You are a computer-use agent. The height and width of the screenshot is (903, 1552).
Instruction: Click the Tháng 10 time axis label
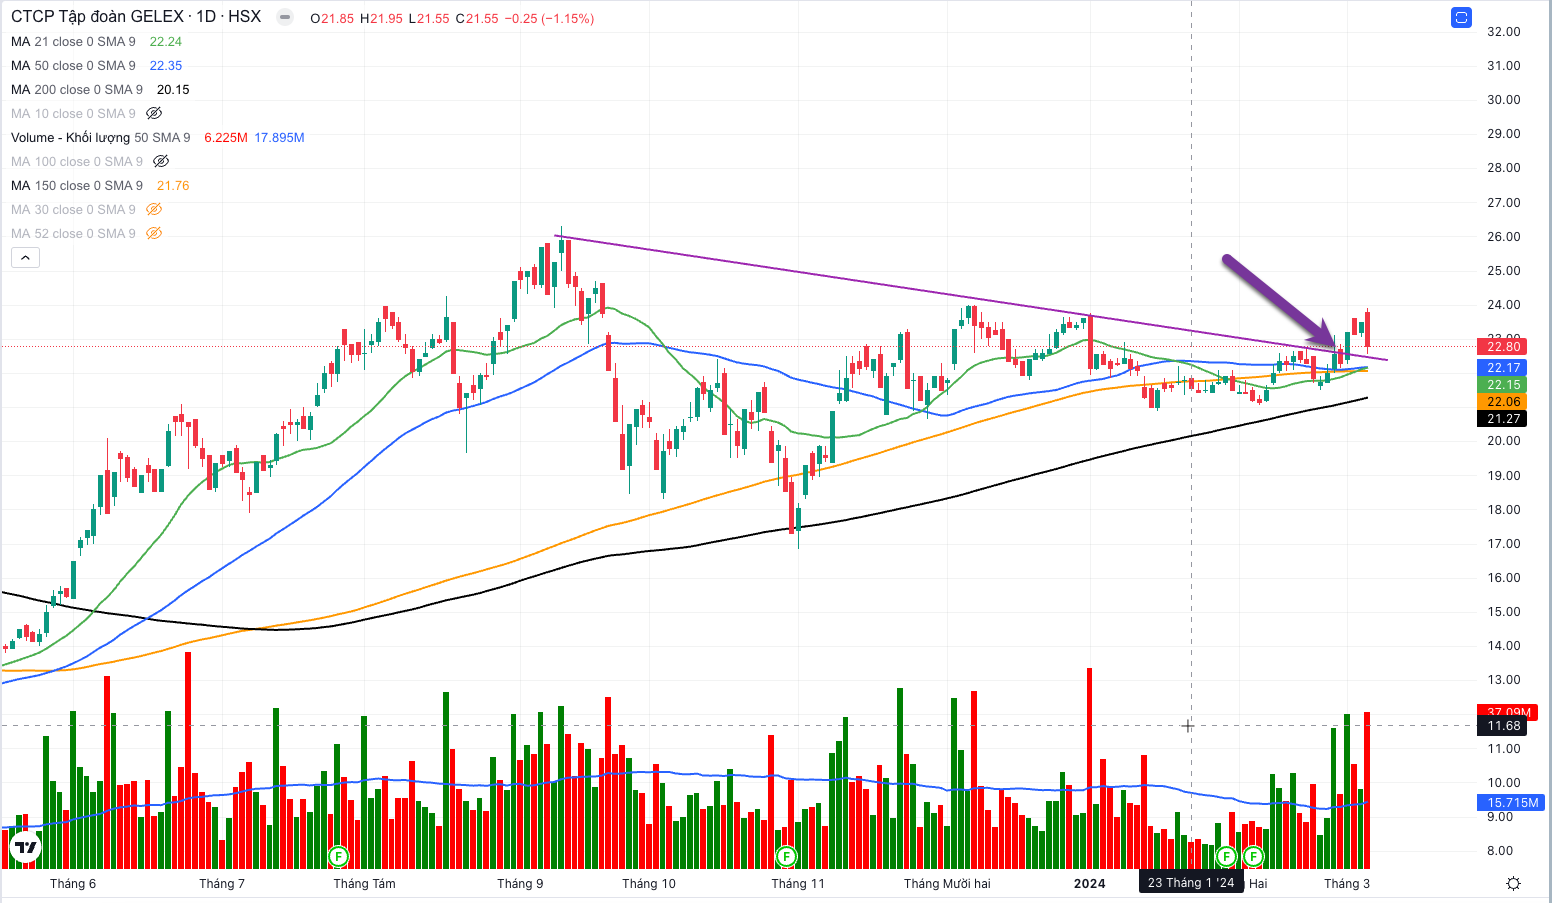click(649, 883)
